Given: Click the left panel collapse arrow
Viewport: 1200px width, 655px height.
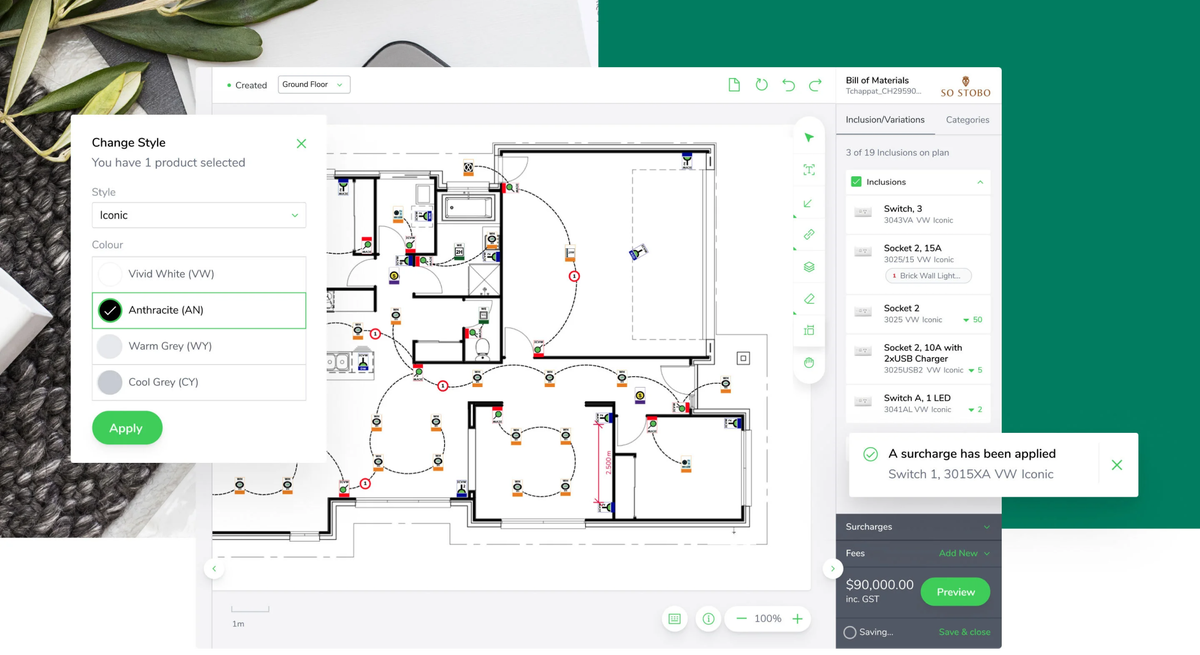Looking at the screenshot, I should tap(214, 569).
